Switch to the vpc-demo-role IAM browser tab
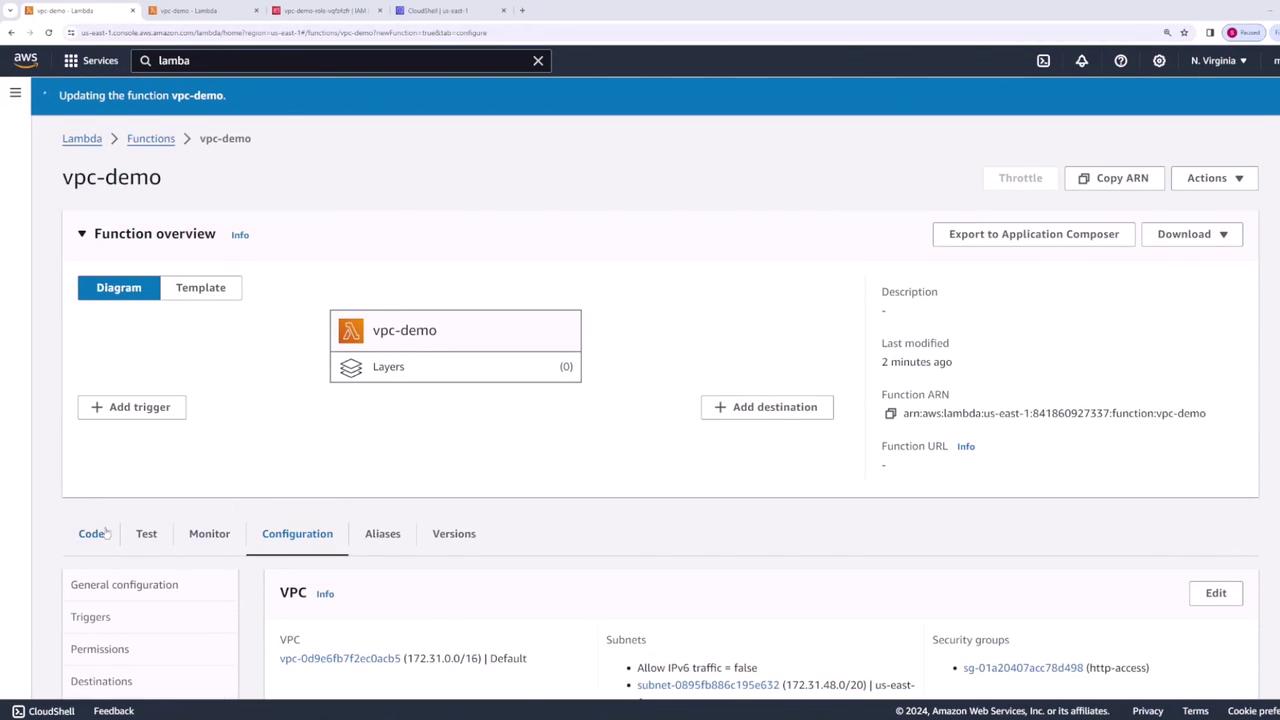This screenshot has height=720, width=1280. coord(327,10)
